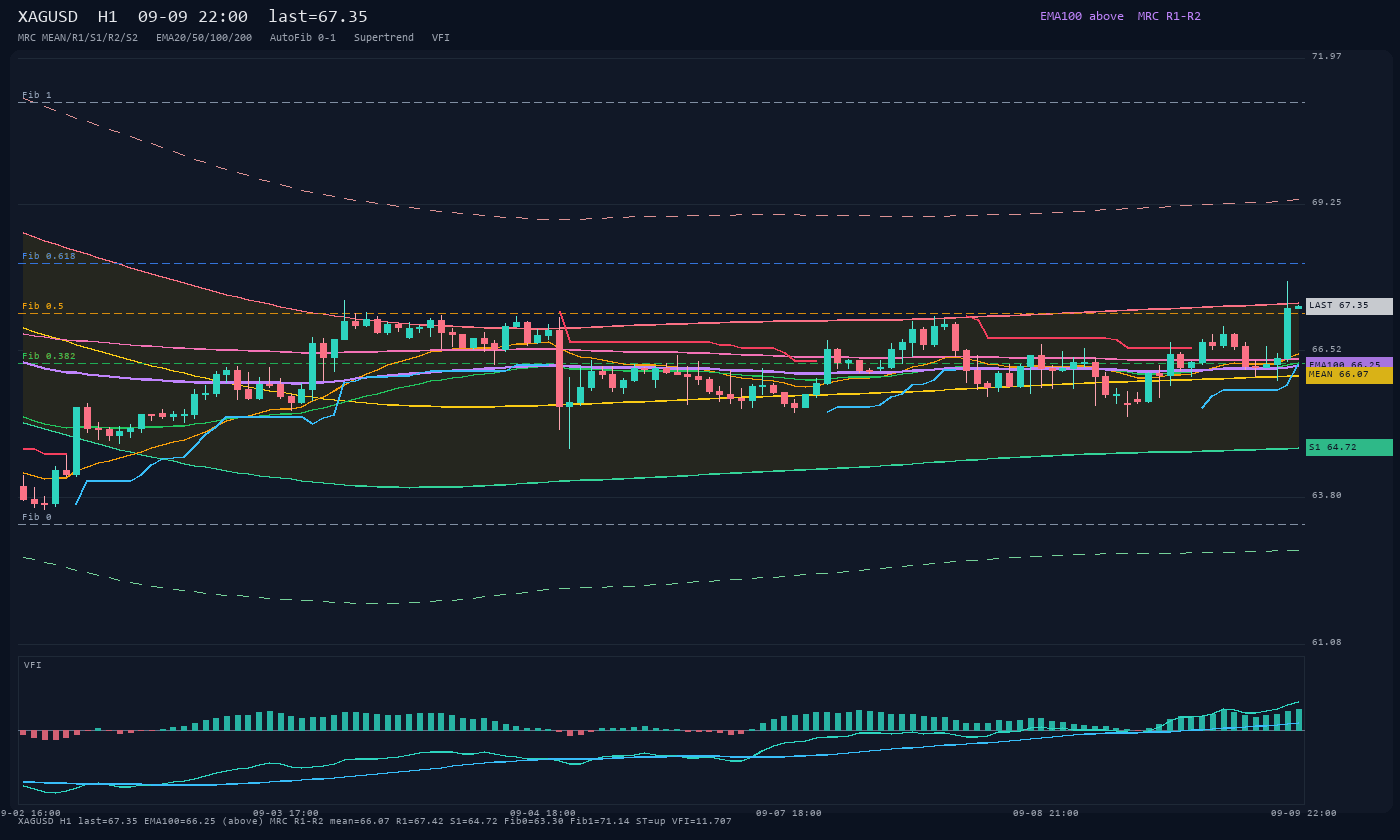Click the S1 64.72 level tag
The height and width of the screenshot is (840, 1400).
pyautogui.click(x=1348, y=448)
